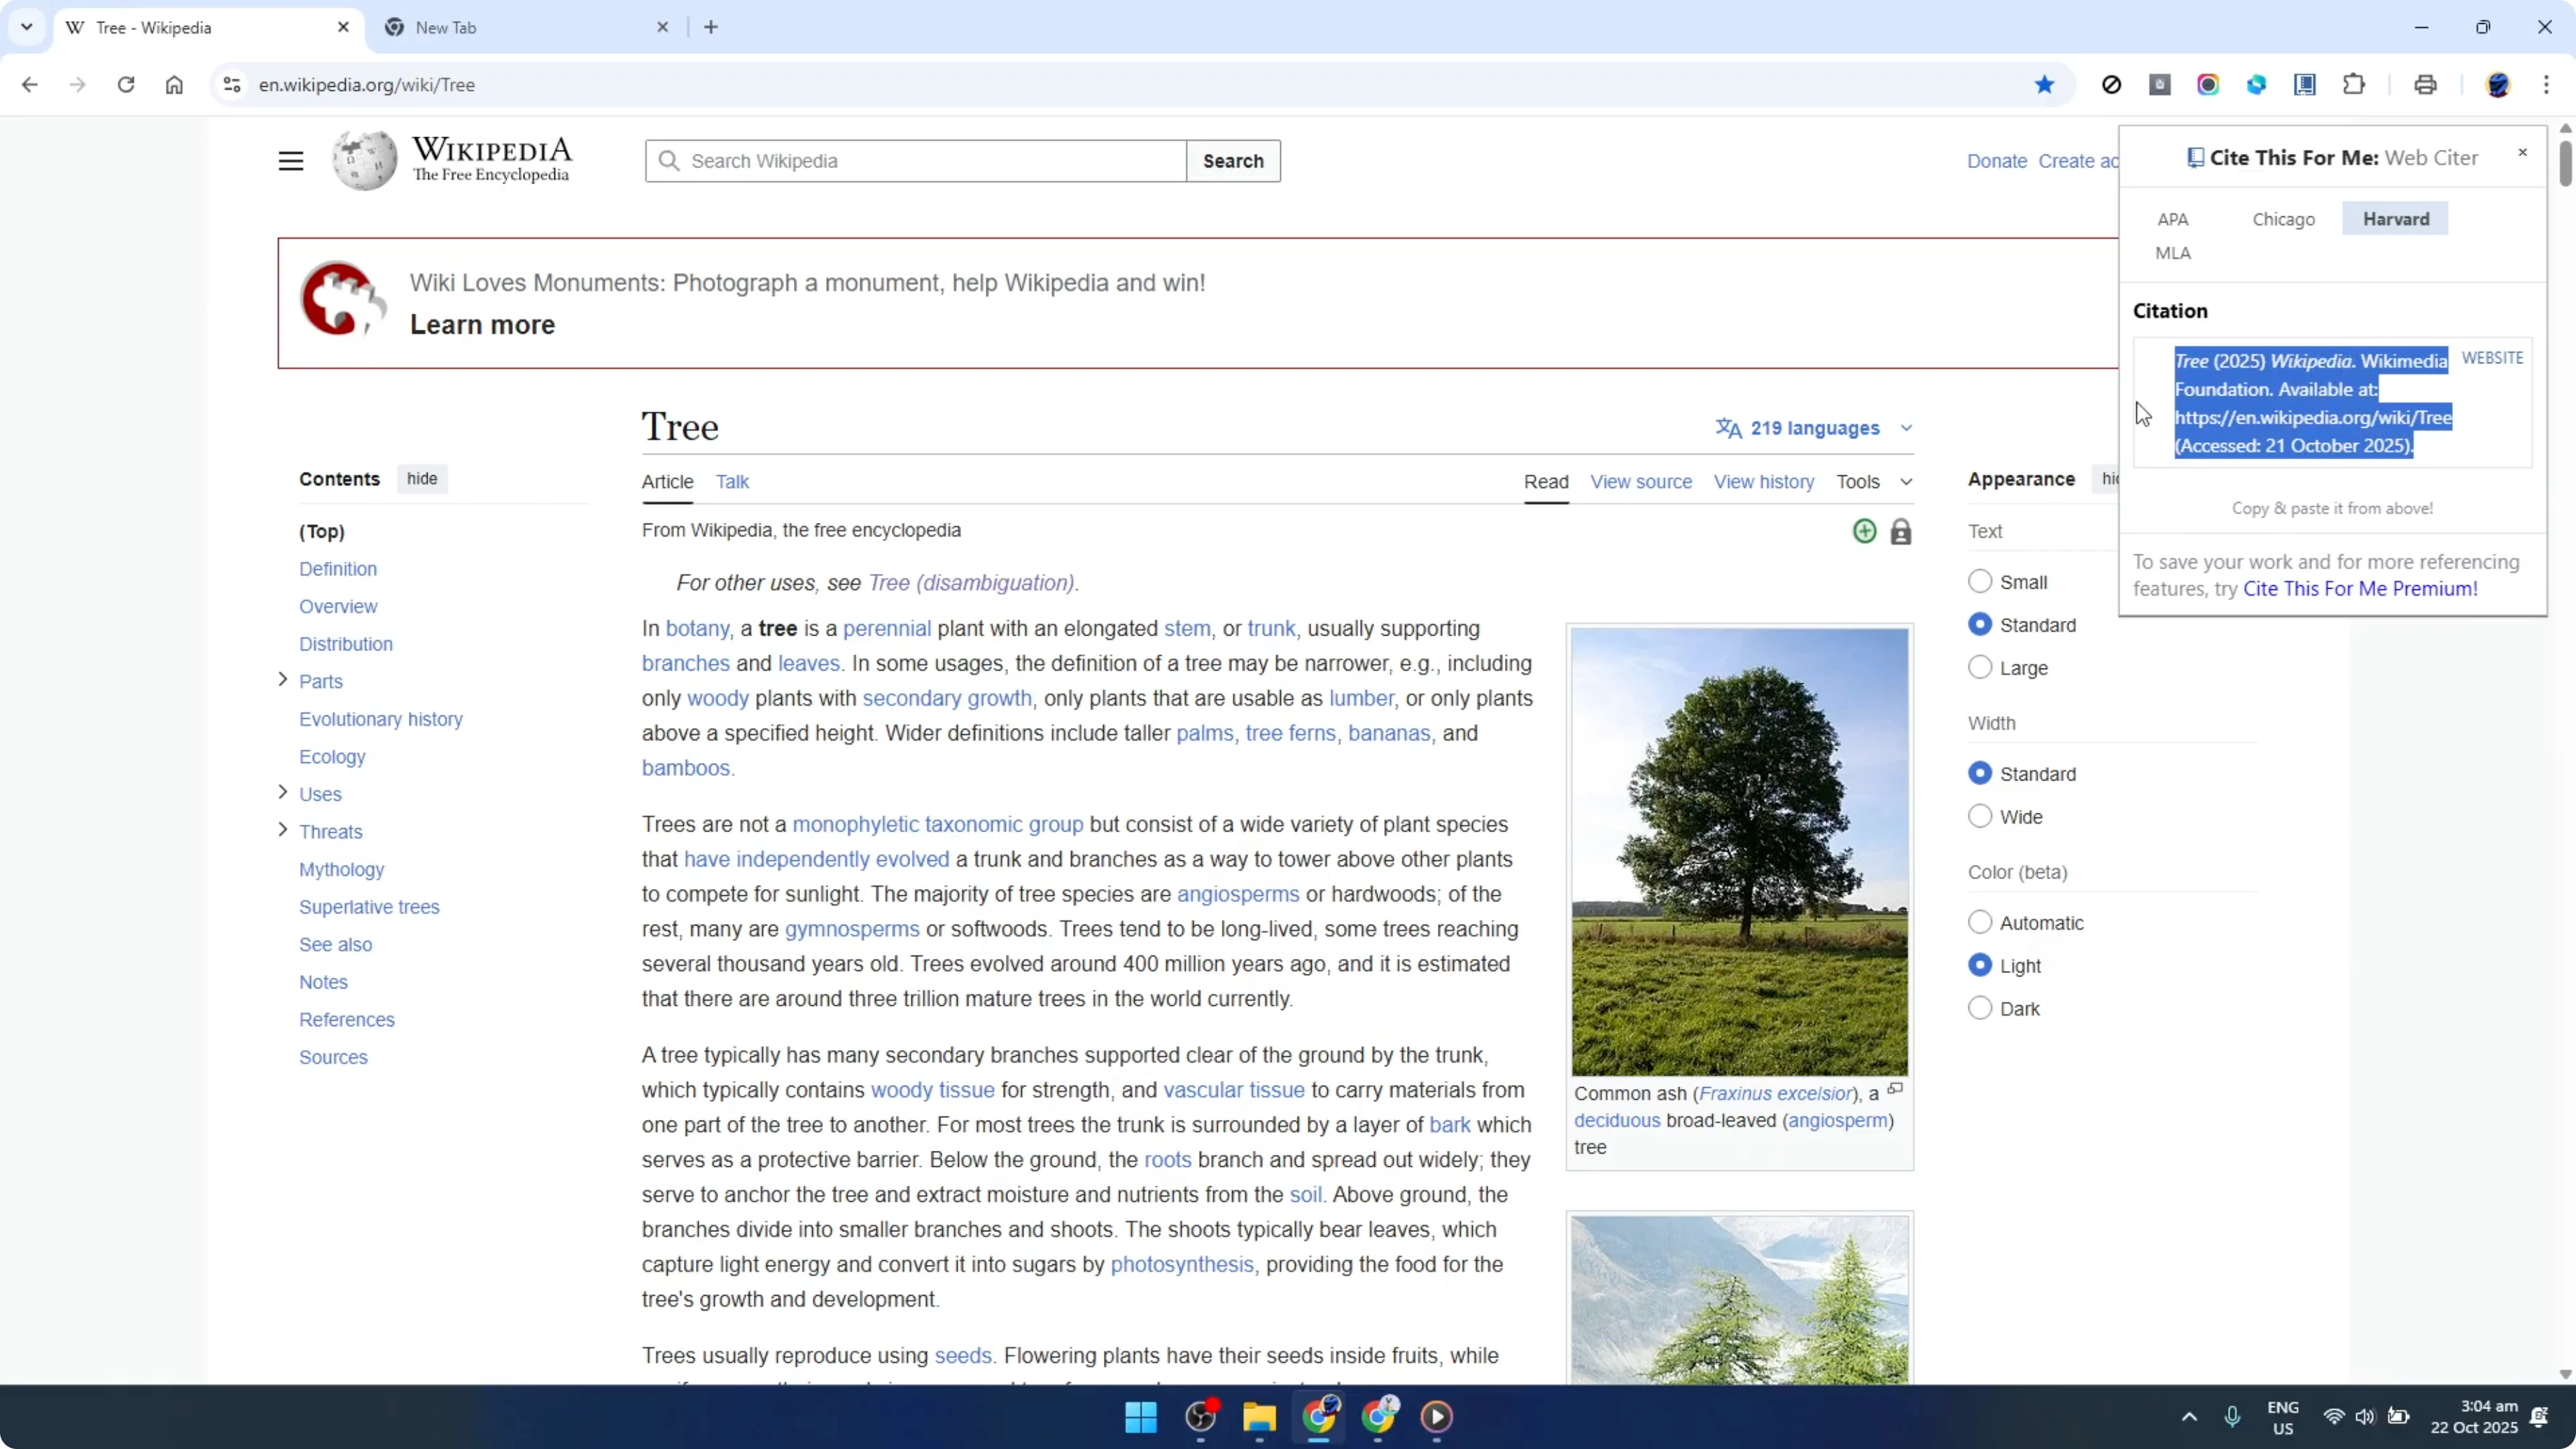Click the Home button in the toolbar
This screenshot has height=1449, width=2576.
click(x=174, y=85)
